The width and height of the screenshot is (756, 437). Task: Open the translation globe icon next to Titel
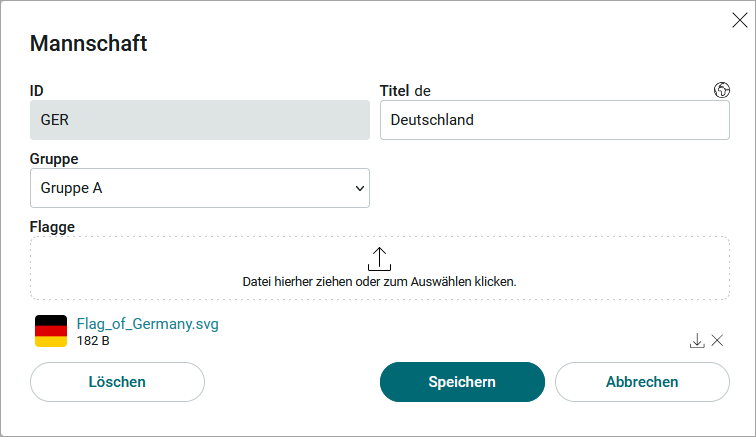[x=721, y=90]
